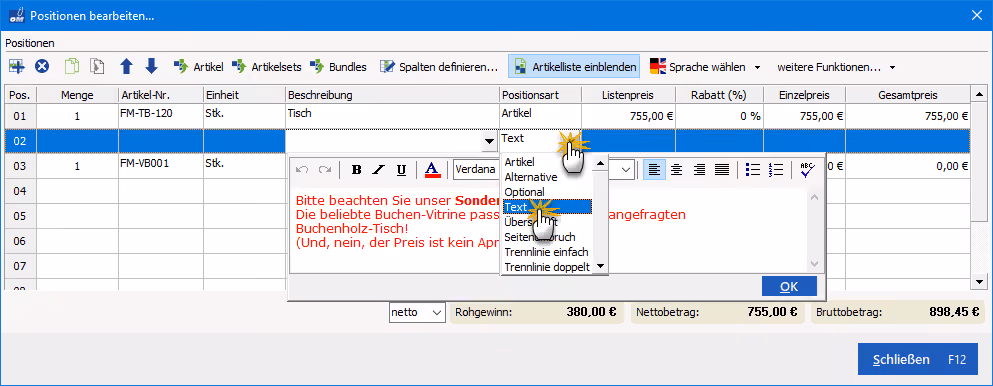Screen dimensions: 993x386
Task: Select the FM-TB-120 cell
Action: click(x=160, y=116)
